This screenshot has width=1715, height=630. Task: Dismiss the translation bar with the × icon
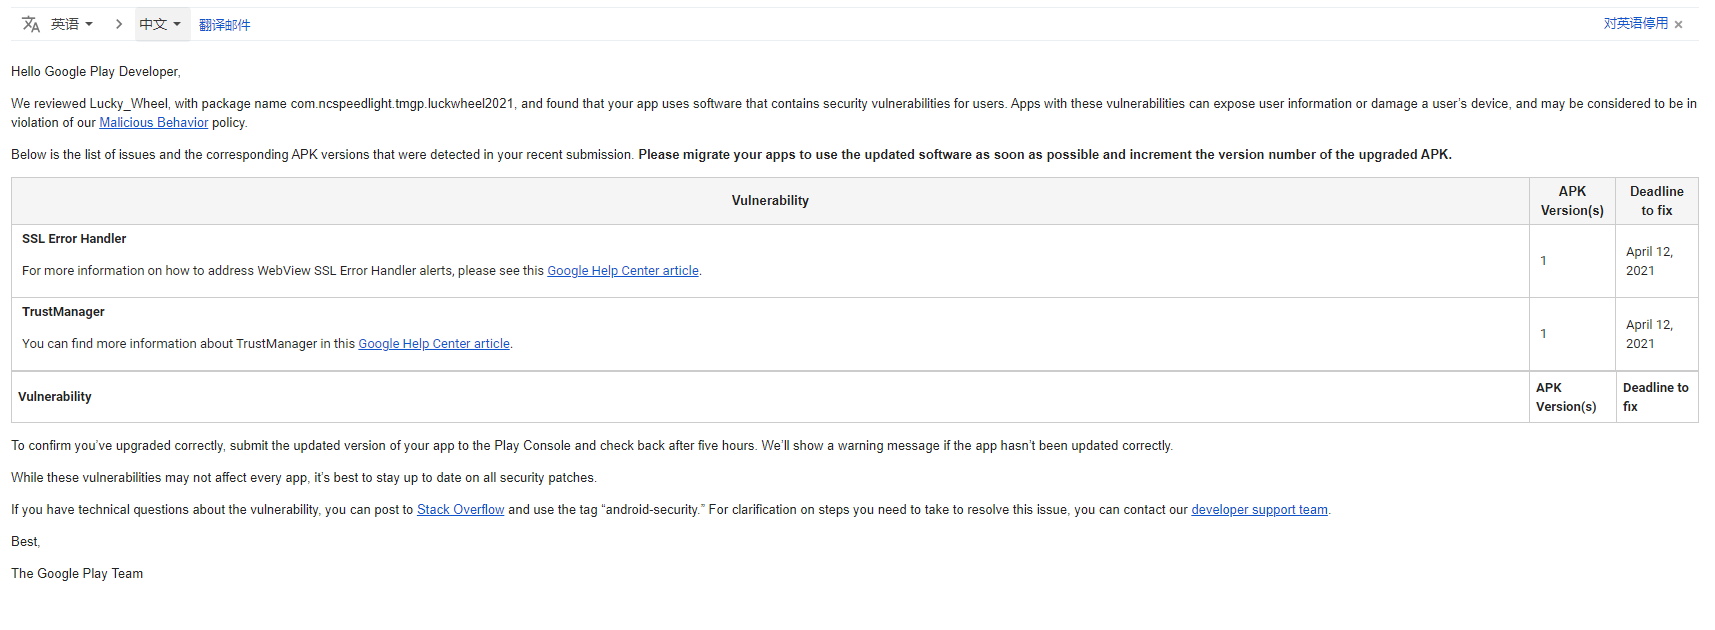click(x=1678, y=25)
